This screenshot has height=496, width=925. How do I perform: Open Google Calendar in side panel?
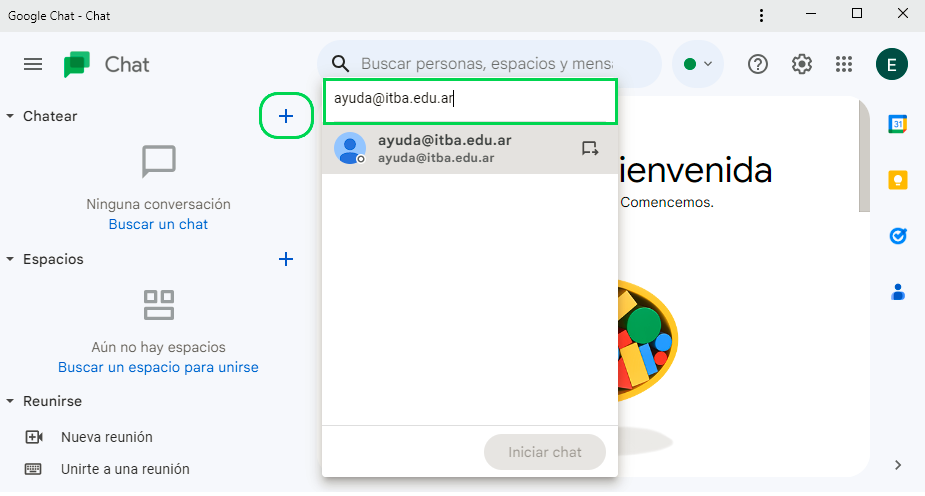tap(898, 124)
